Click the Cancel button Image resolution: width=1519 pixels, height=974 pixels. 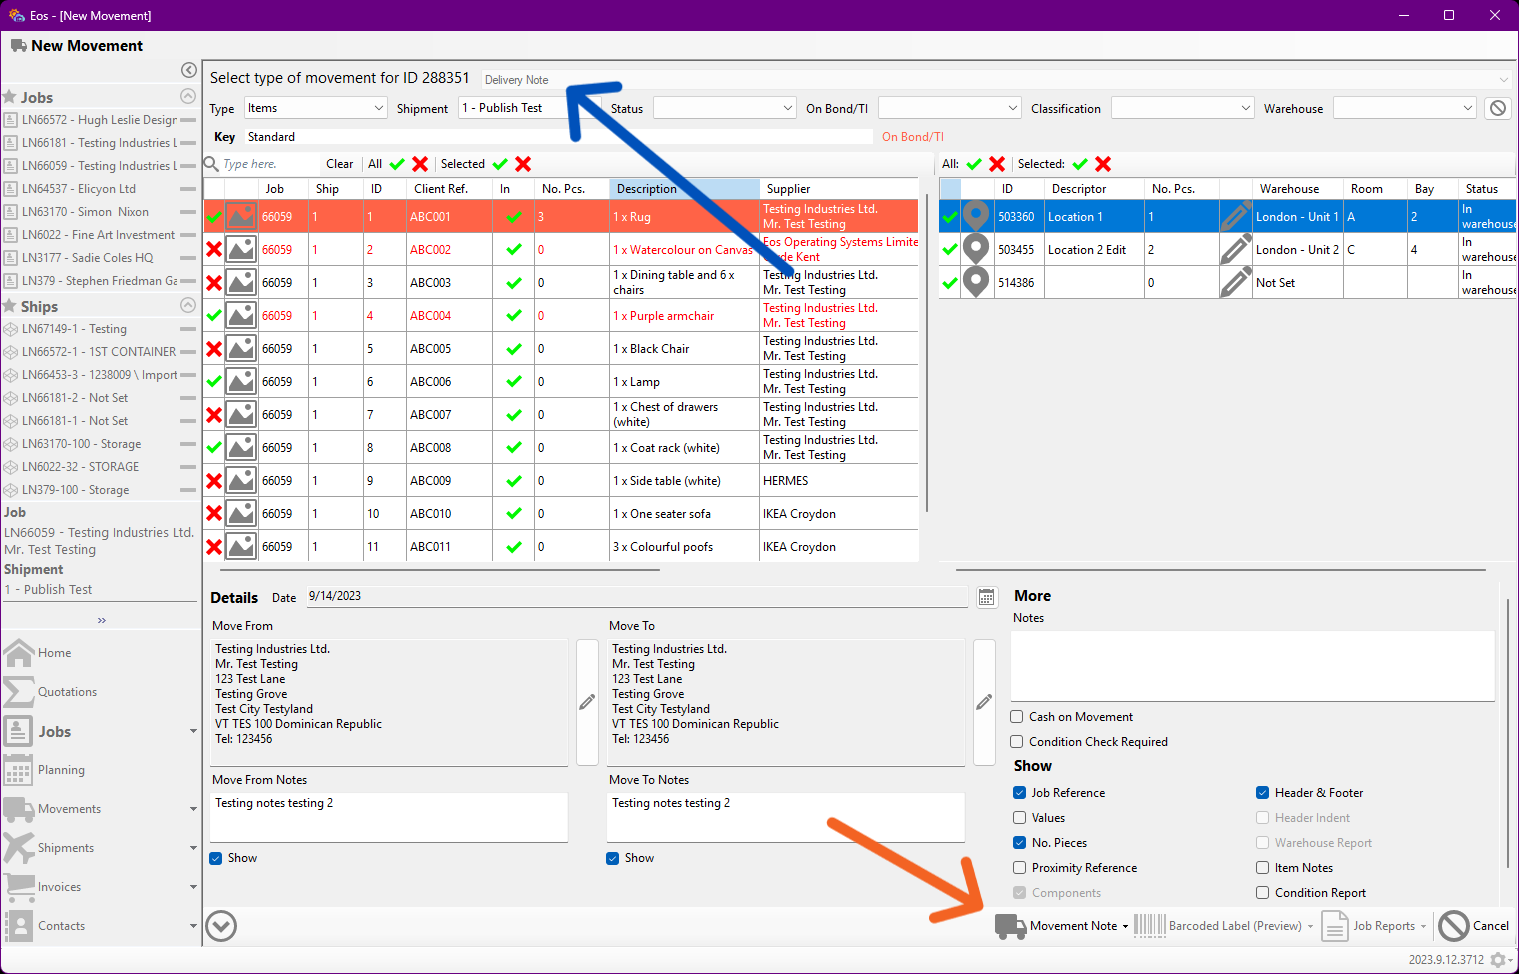coord(1474,926)
